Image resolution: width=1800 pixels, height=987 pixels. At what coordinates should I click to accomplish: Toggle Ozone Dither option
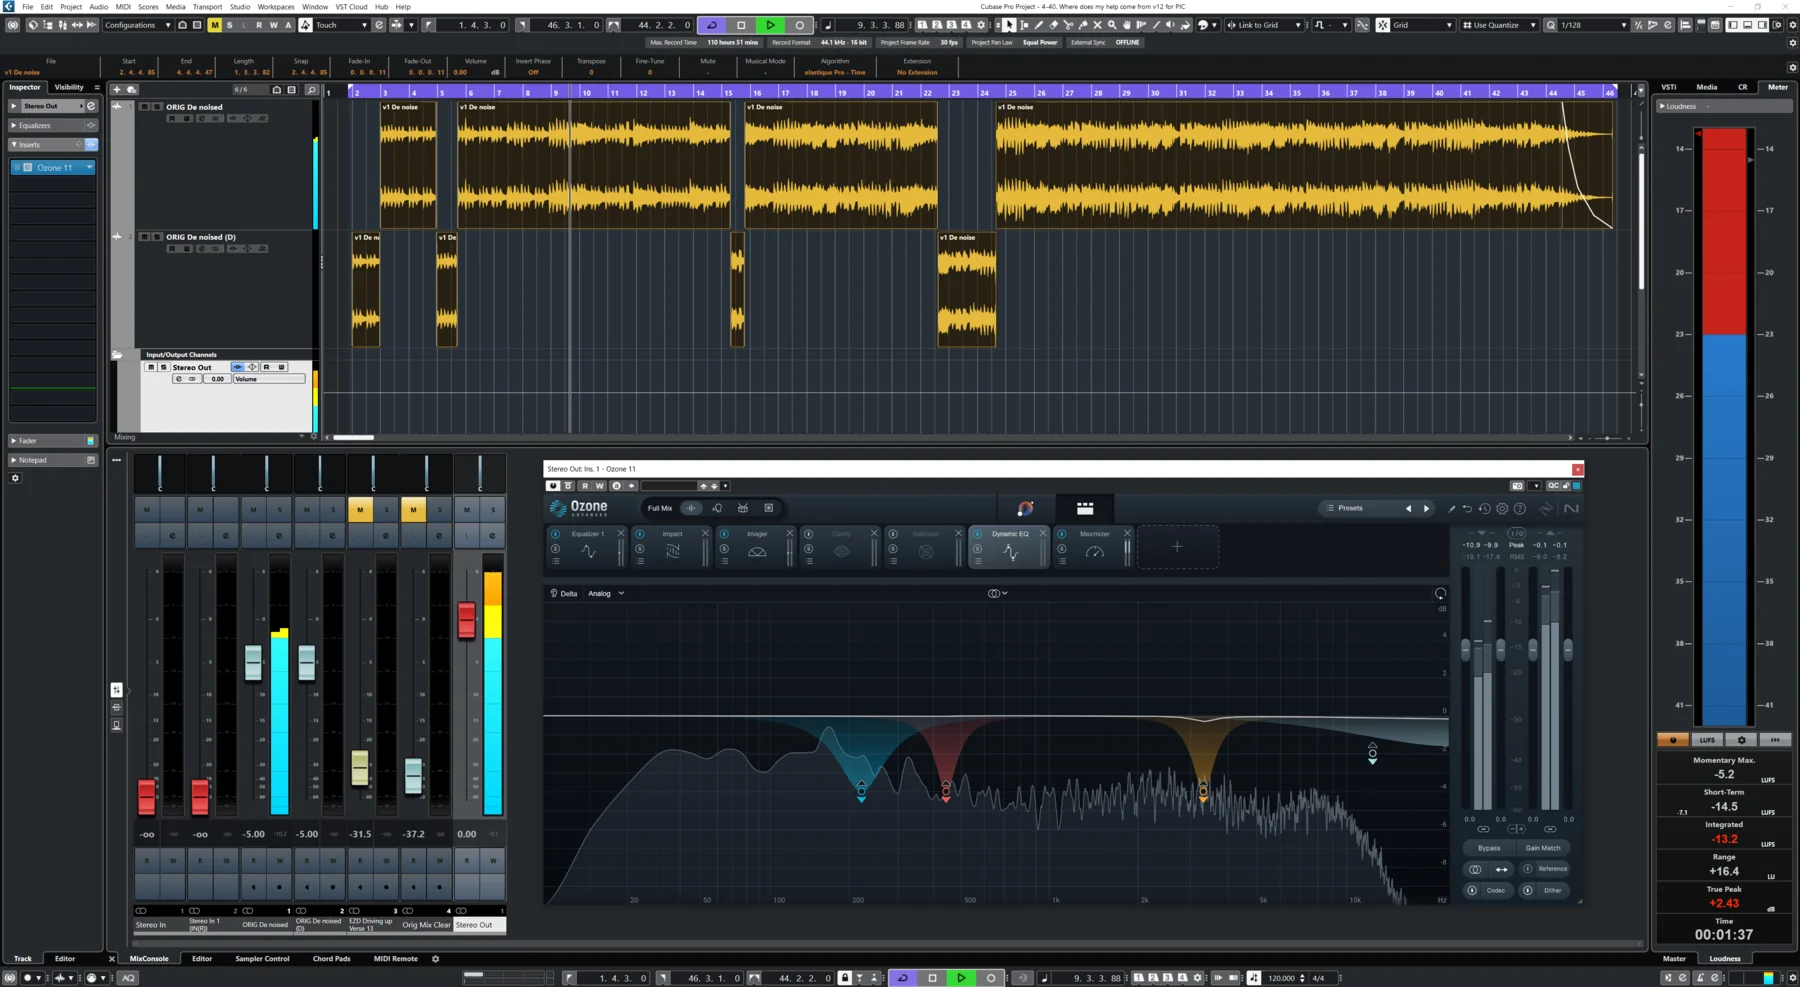pos(1545,890)
